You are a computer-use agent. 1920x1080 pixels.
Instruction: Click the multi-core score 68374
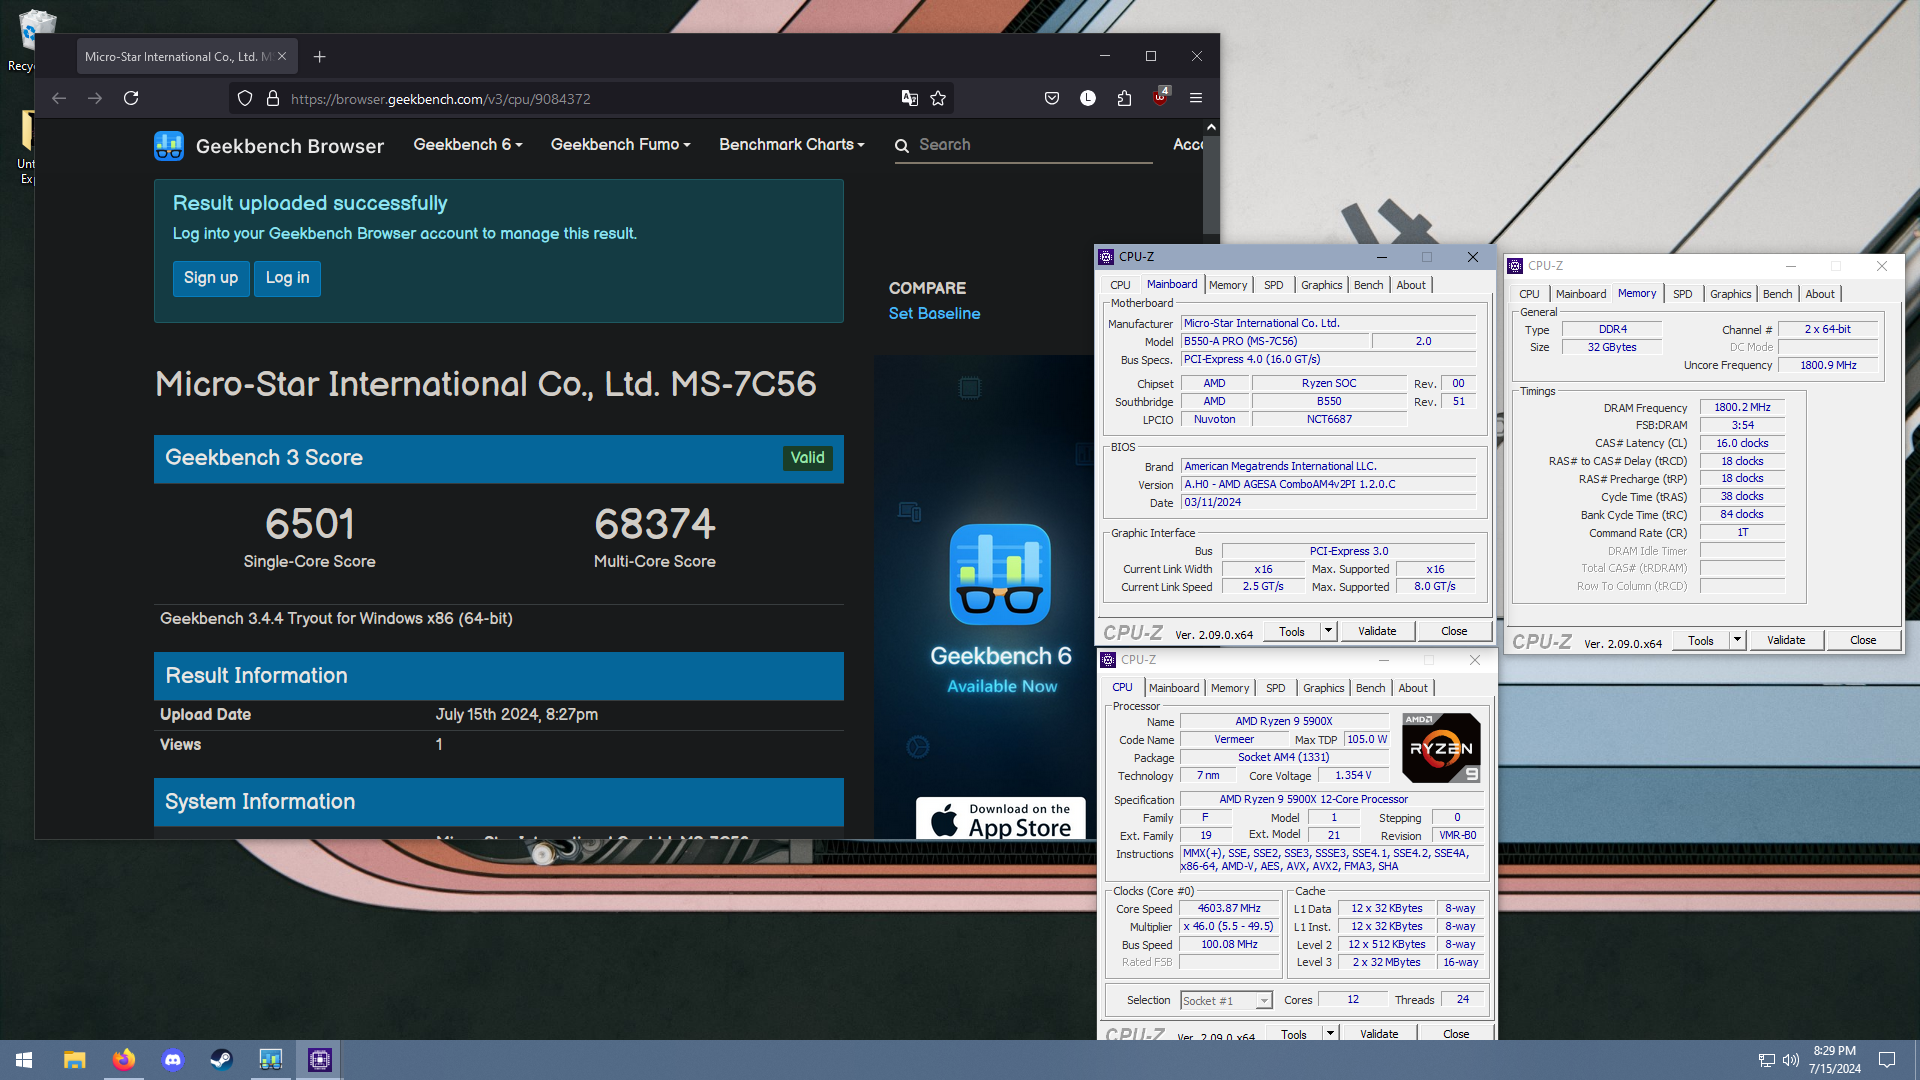click(x=654, y=524)
